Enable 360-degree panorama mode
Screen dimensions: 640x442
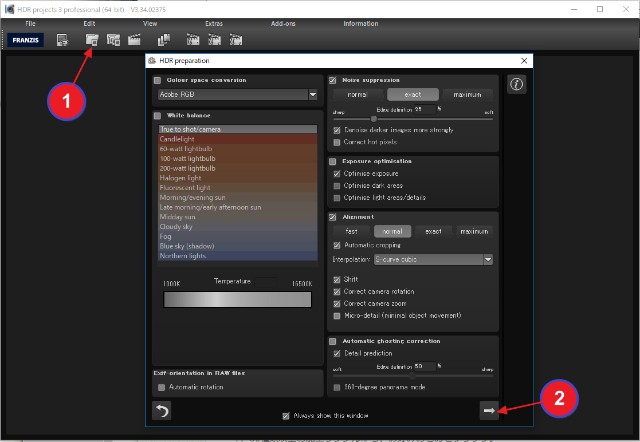pos(336,385)
